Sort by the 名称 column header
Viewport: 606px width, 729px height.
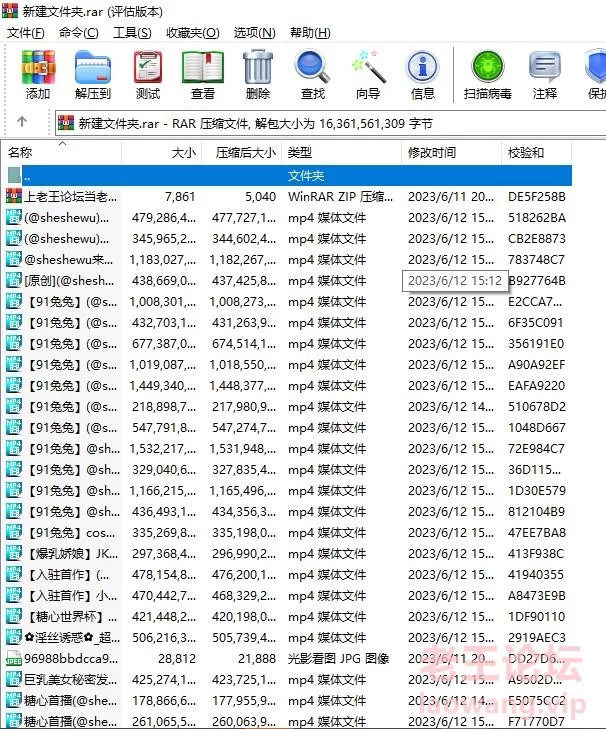tap(61, 152)
